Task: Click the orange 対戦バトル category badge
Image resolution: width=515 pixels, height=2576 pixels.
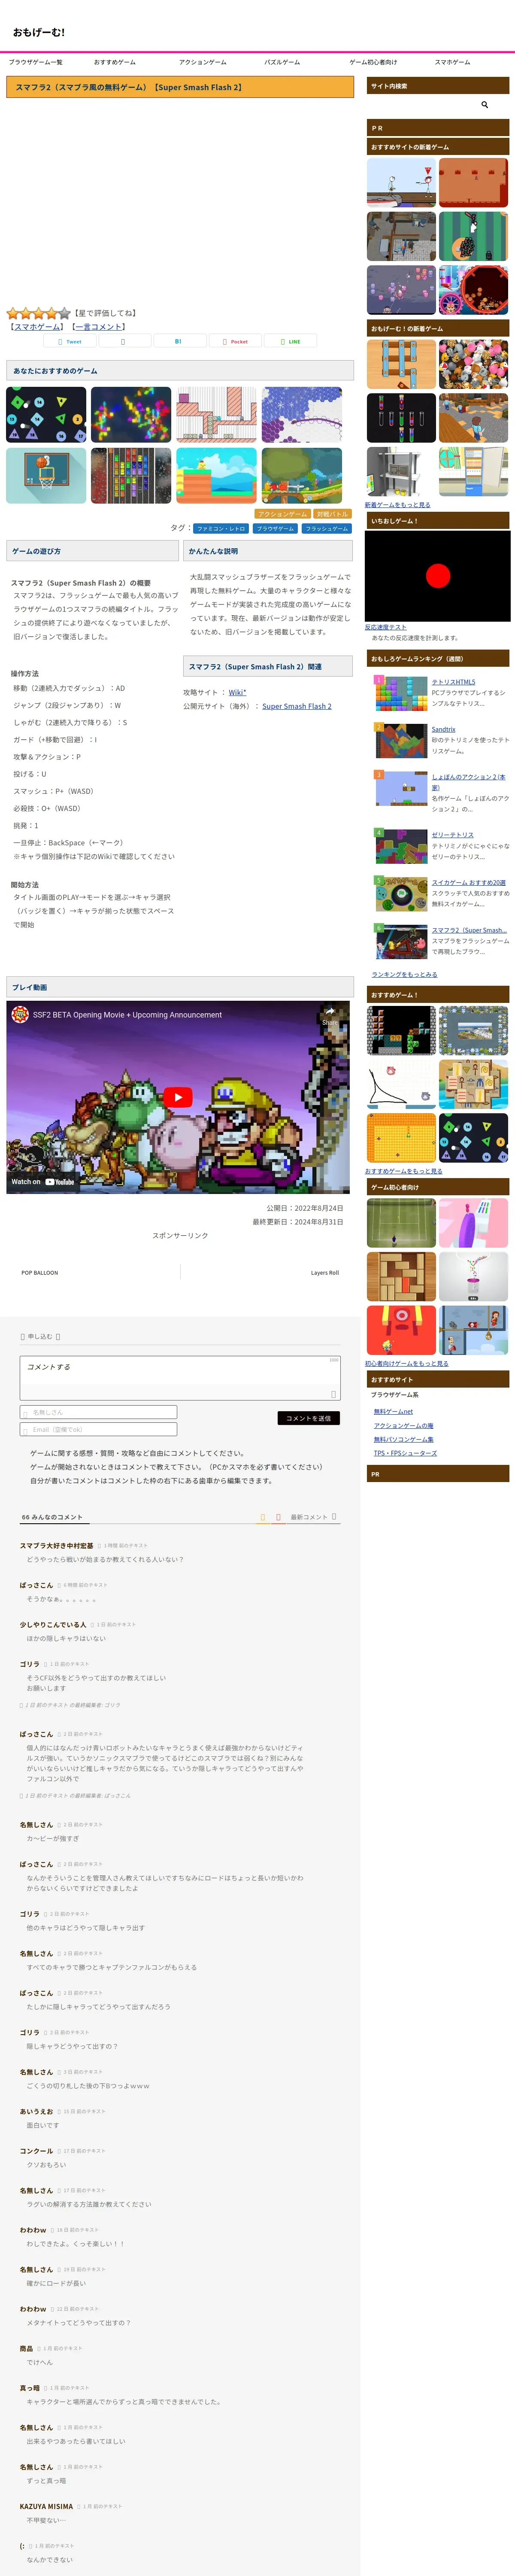Action: [x=332, y=514]
